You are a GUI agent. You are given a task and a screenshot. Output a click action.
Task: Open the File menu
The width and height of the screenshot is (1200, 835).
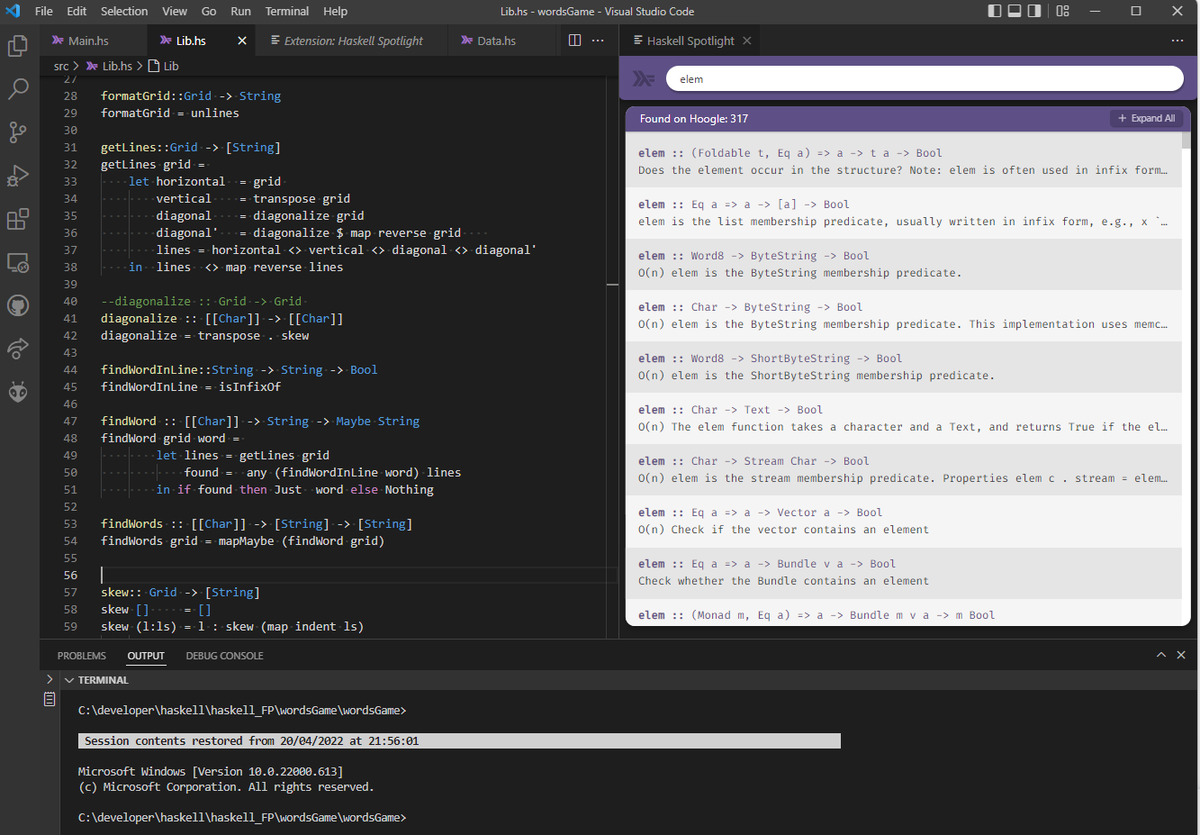point(44,11)
